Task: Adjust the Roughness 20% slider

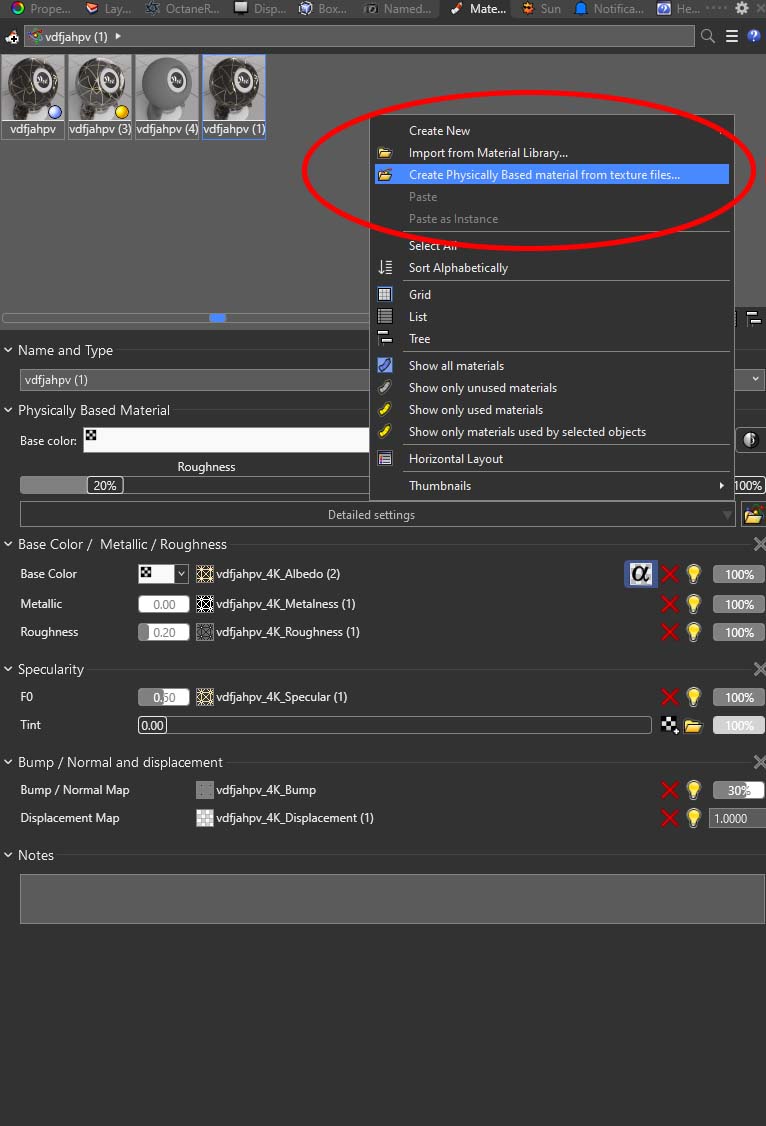Action: click(x=105, y=485)
